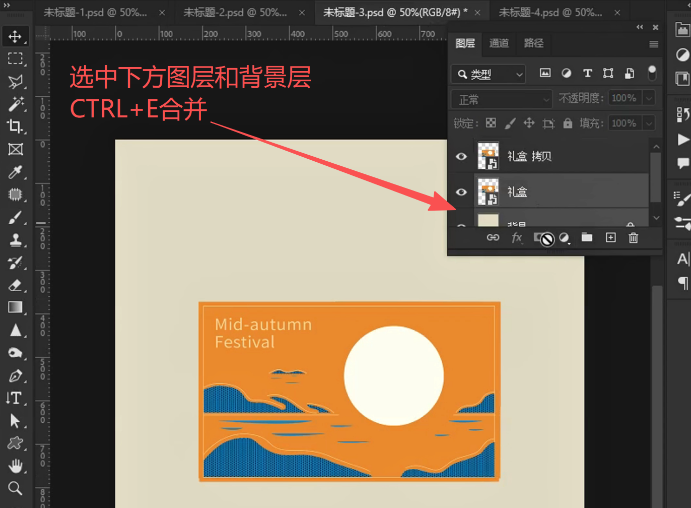Open the layer style fx menu
This screenshot has width=691, height=508.
click(x=517, y=238)
